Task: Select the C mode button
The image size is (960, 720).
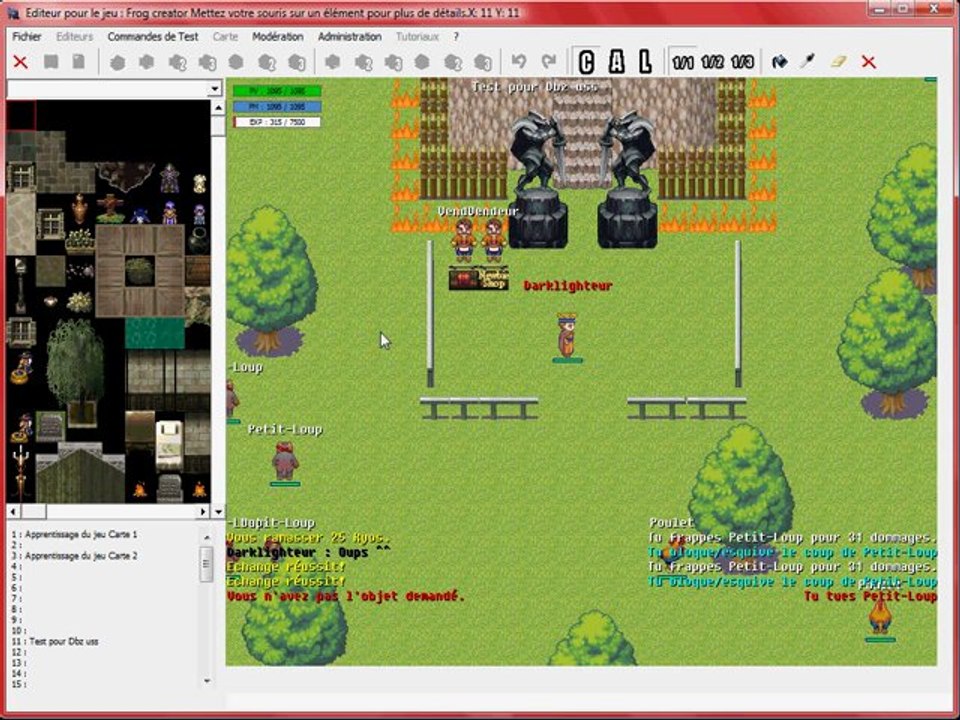Action: pyautogui.click(x=586, y=62)
